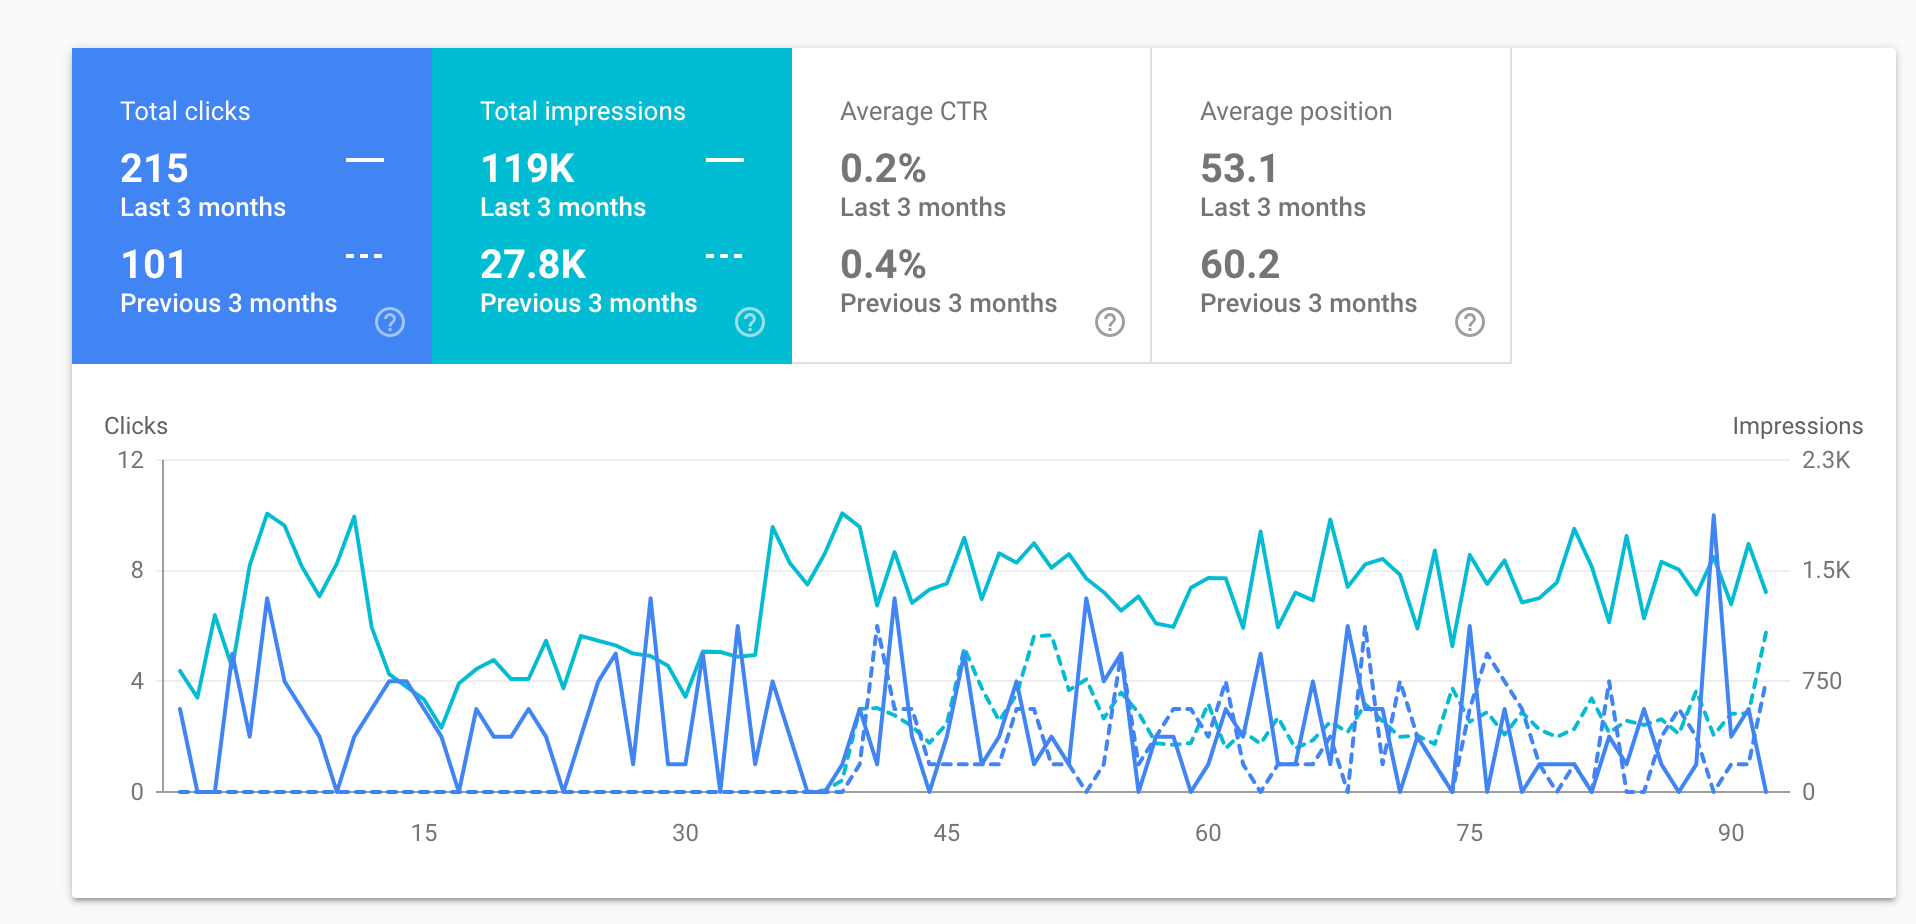Open help icon on Average CTR card
The height and width of the screenshot is (924, 1916).
(x=1110, y=322)
